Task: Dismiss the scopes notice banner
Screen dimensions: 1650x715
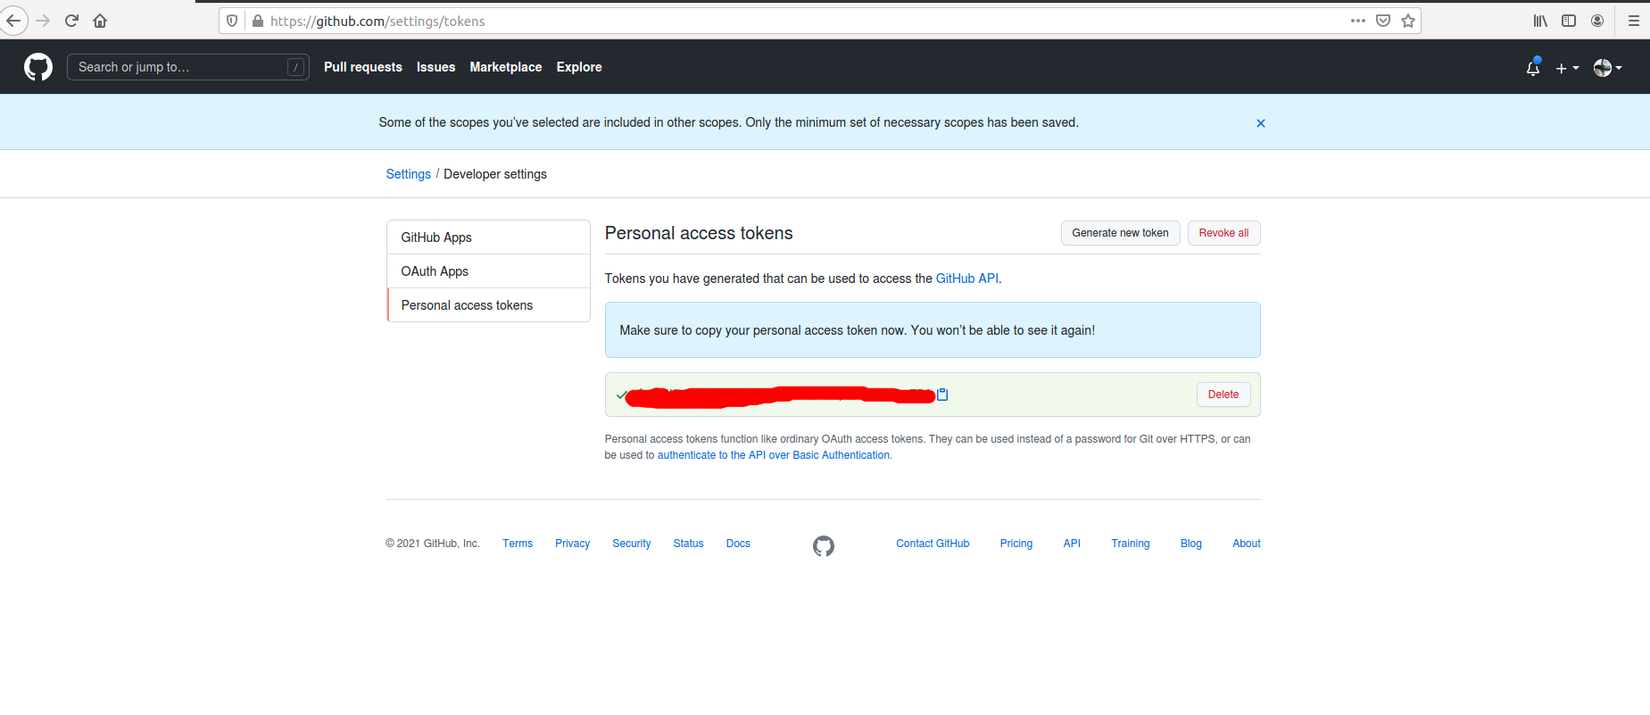Action: point(1260,123)
